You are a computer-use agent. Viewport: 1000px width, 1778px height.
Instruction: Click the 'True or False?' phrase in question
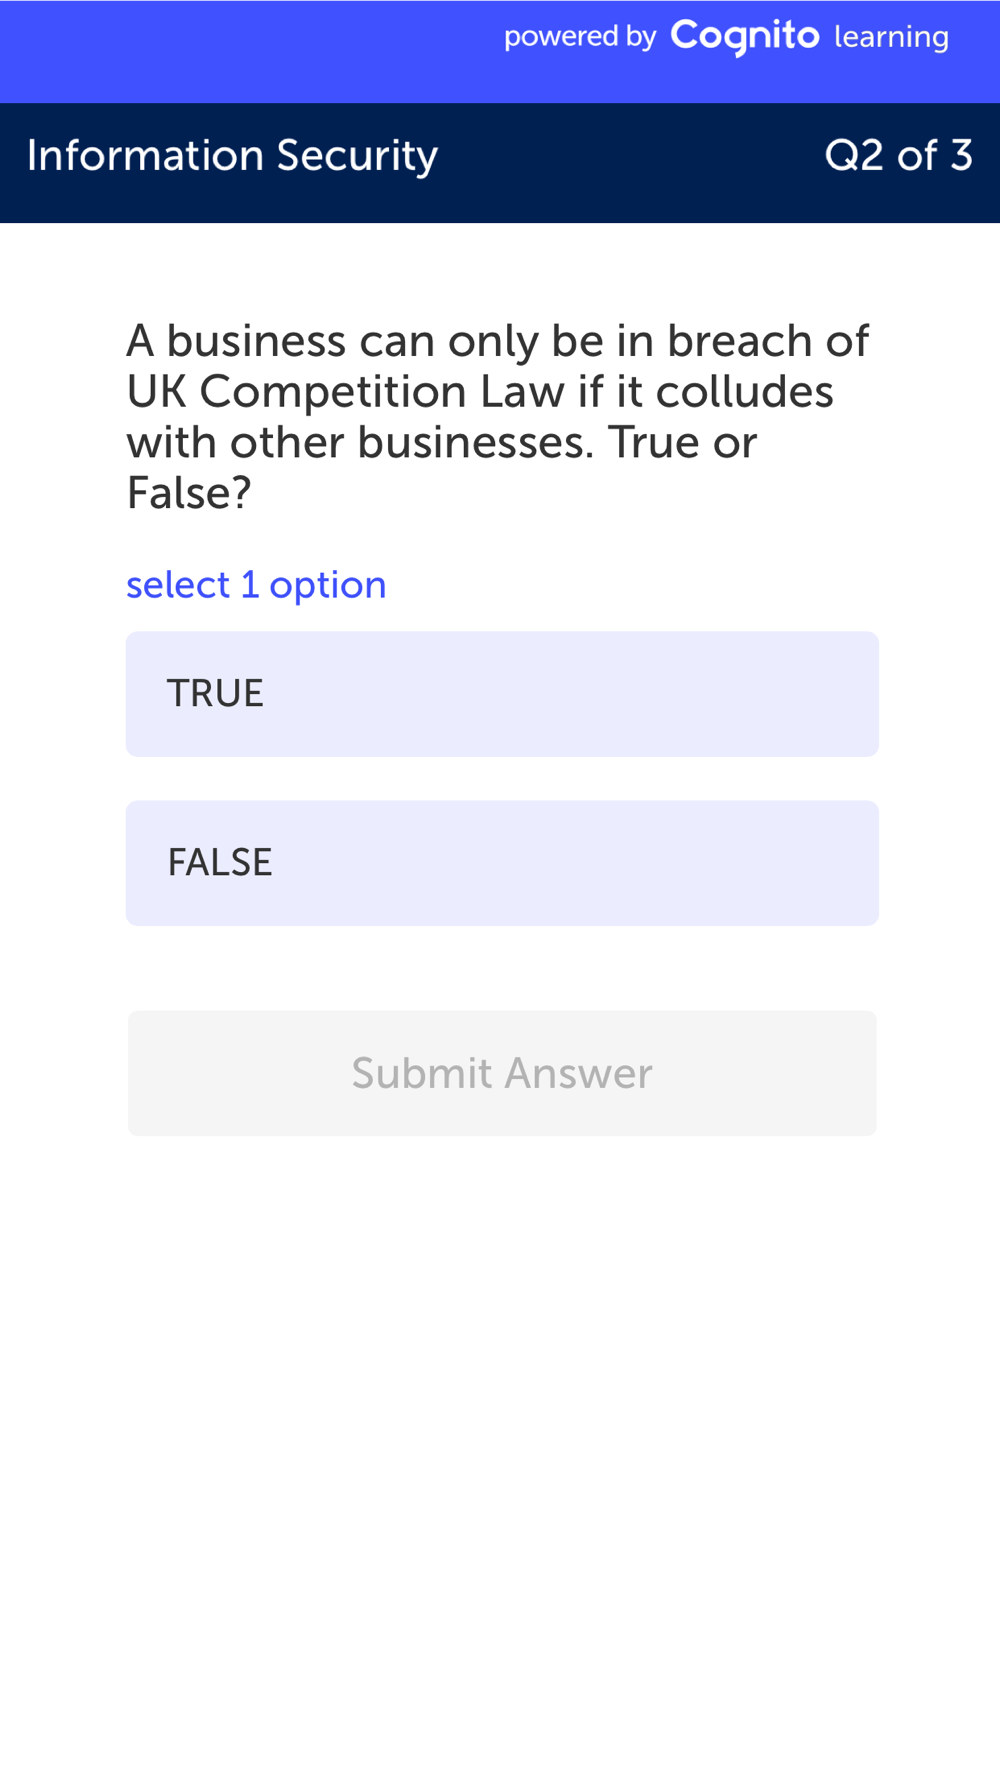(441, 467)
